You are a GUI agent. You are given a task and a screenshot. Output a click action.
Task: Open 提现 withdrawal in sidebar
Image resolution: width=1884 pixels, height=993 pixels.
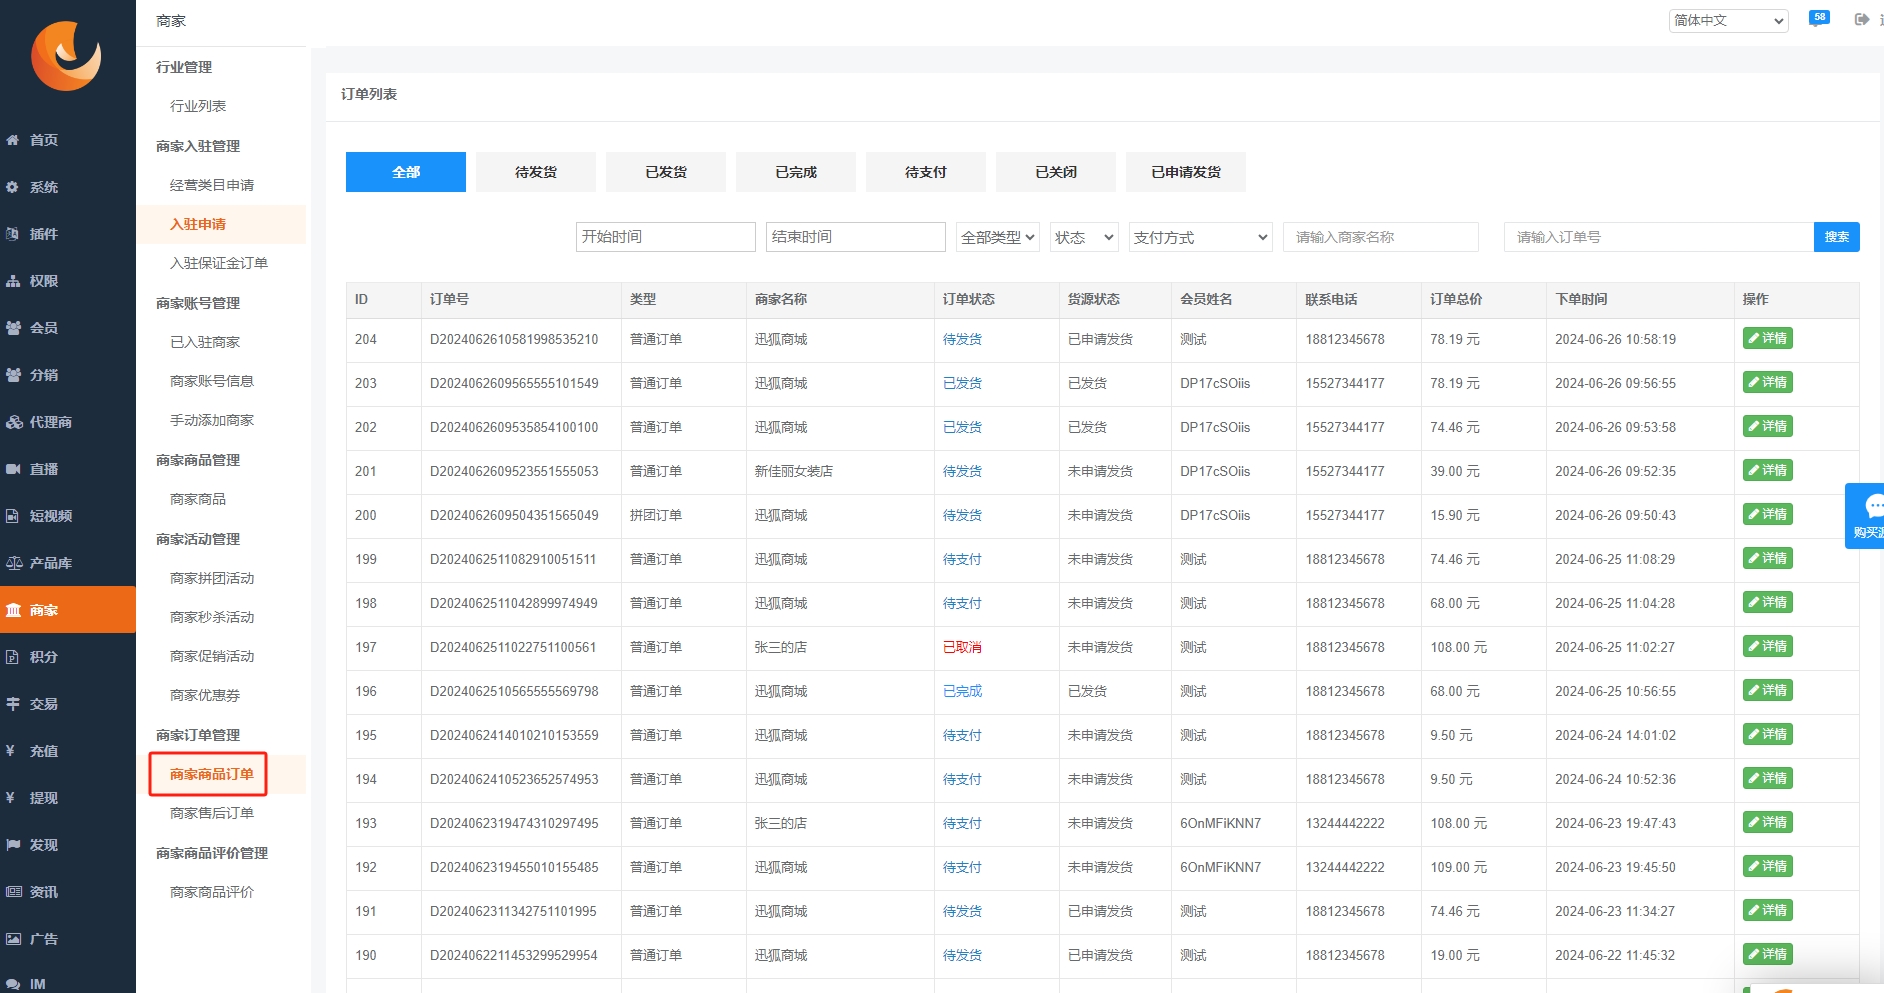68,798
